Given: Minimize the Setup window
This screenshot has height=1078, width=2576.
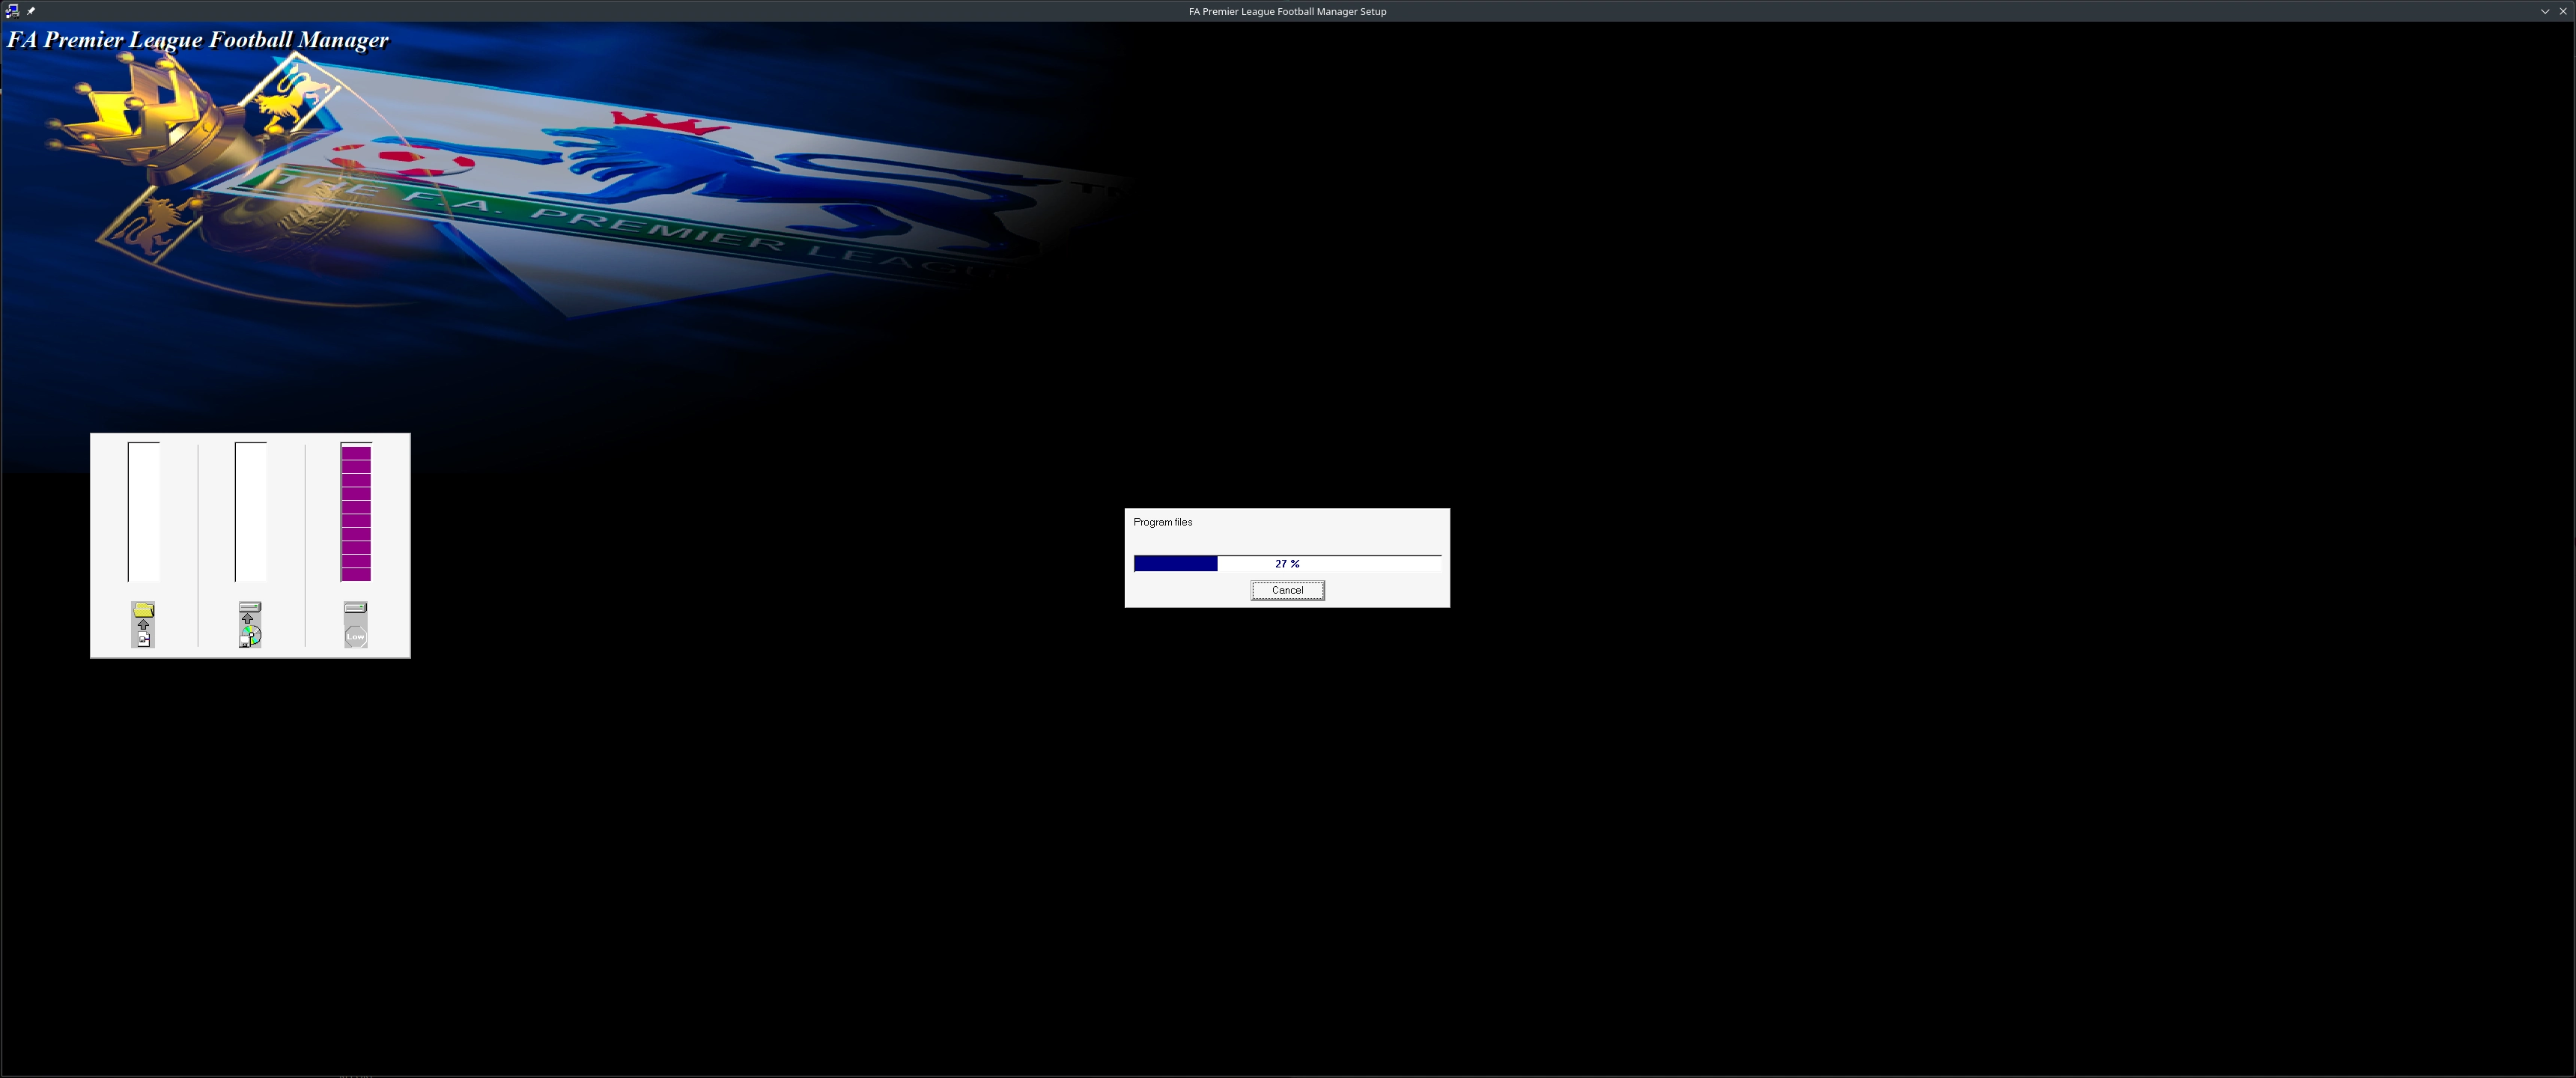Looking at the screenshot, I should (2544, 11).
